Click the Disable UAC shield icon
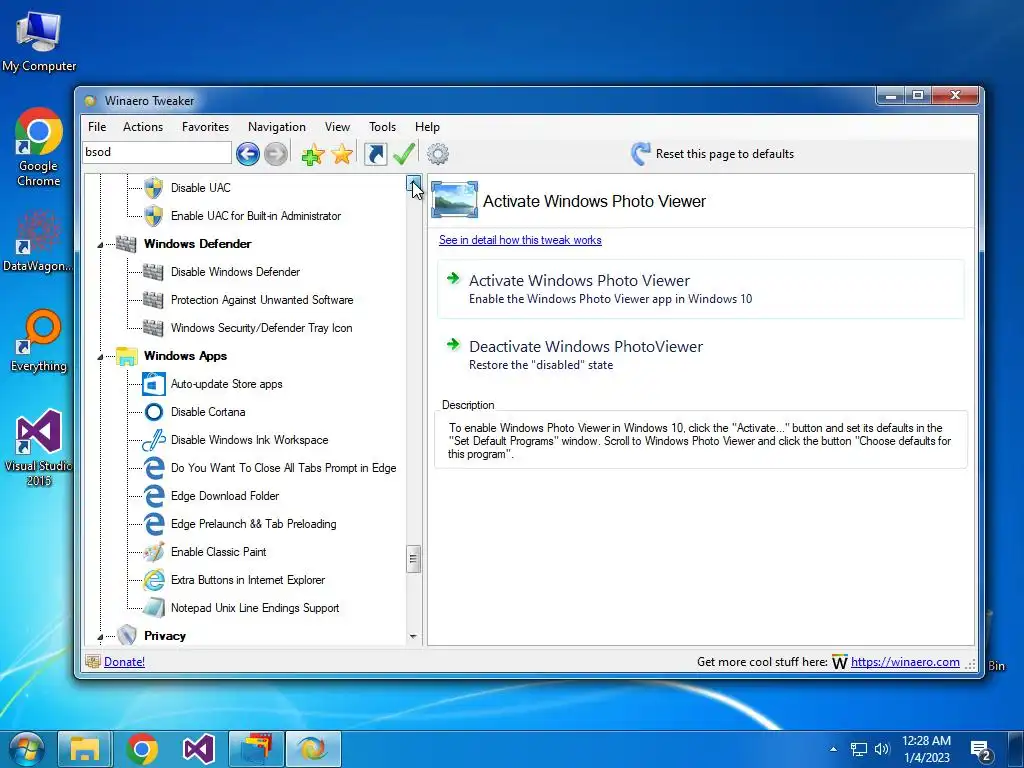Image resolution: width=1024 pixels, height=768 pixels. pos(153,188)
